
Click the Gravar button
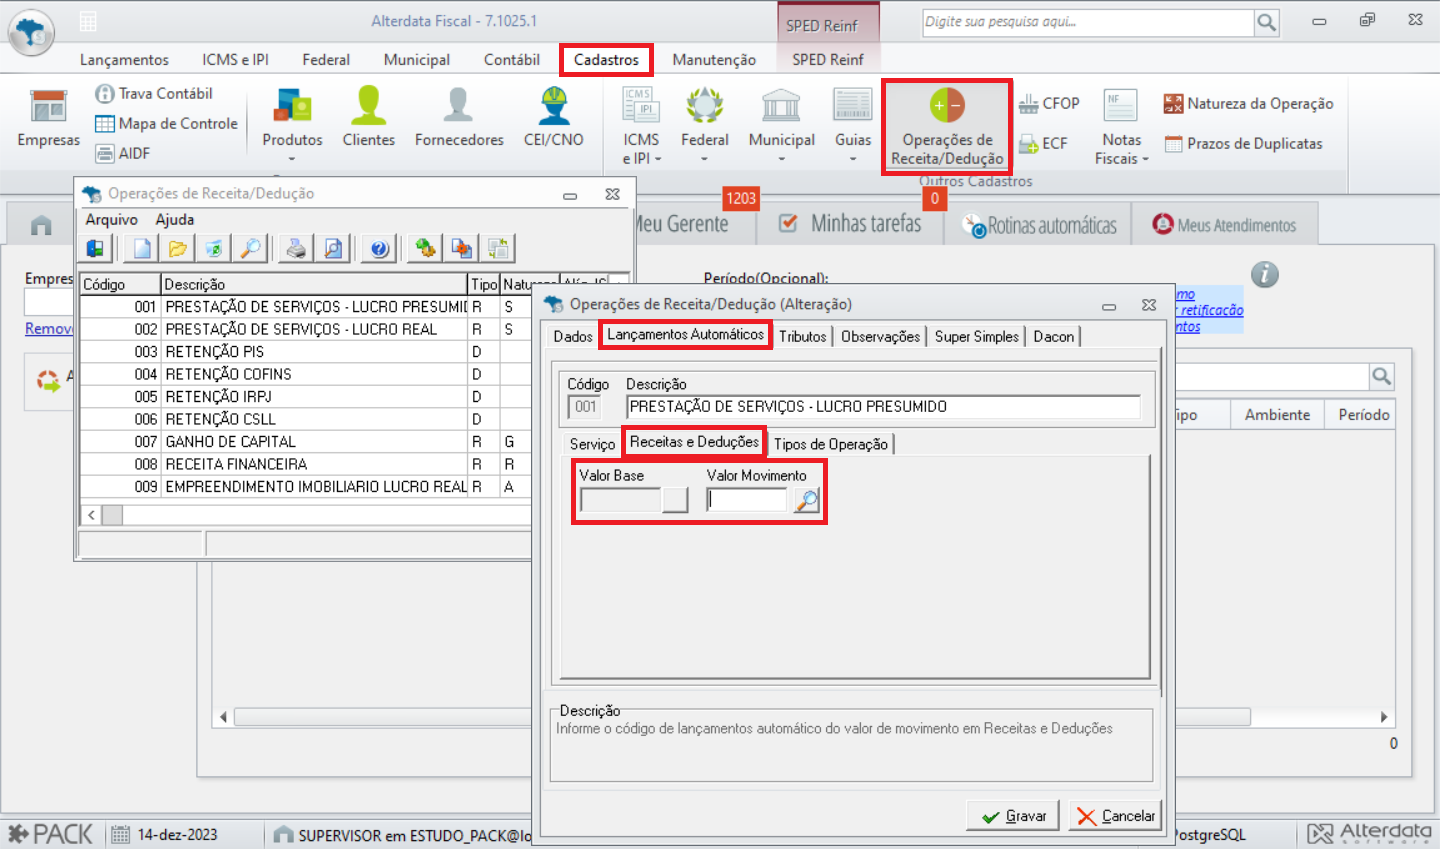point(1014,816)
